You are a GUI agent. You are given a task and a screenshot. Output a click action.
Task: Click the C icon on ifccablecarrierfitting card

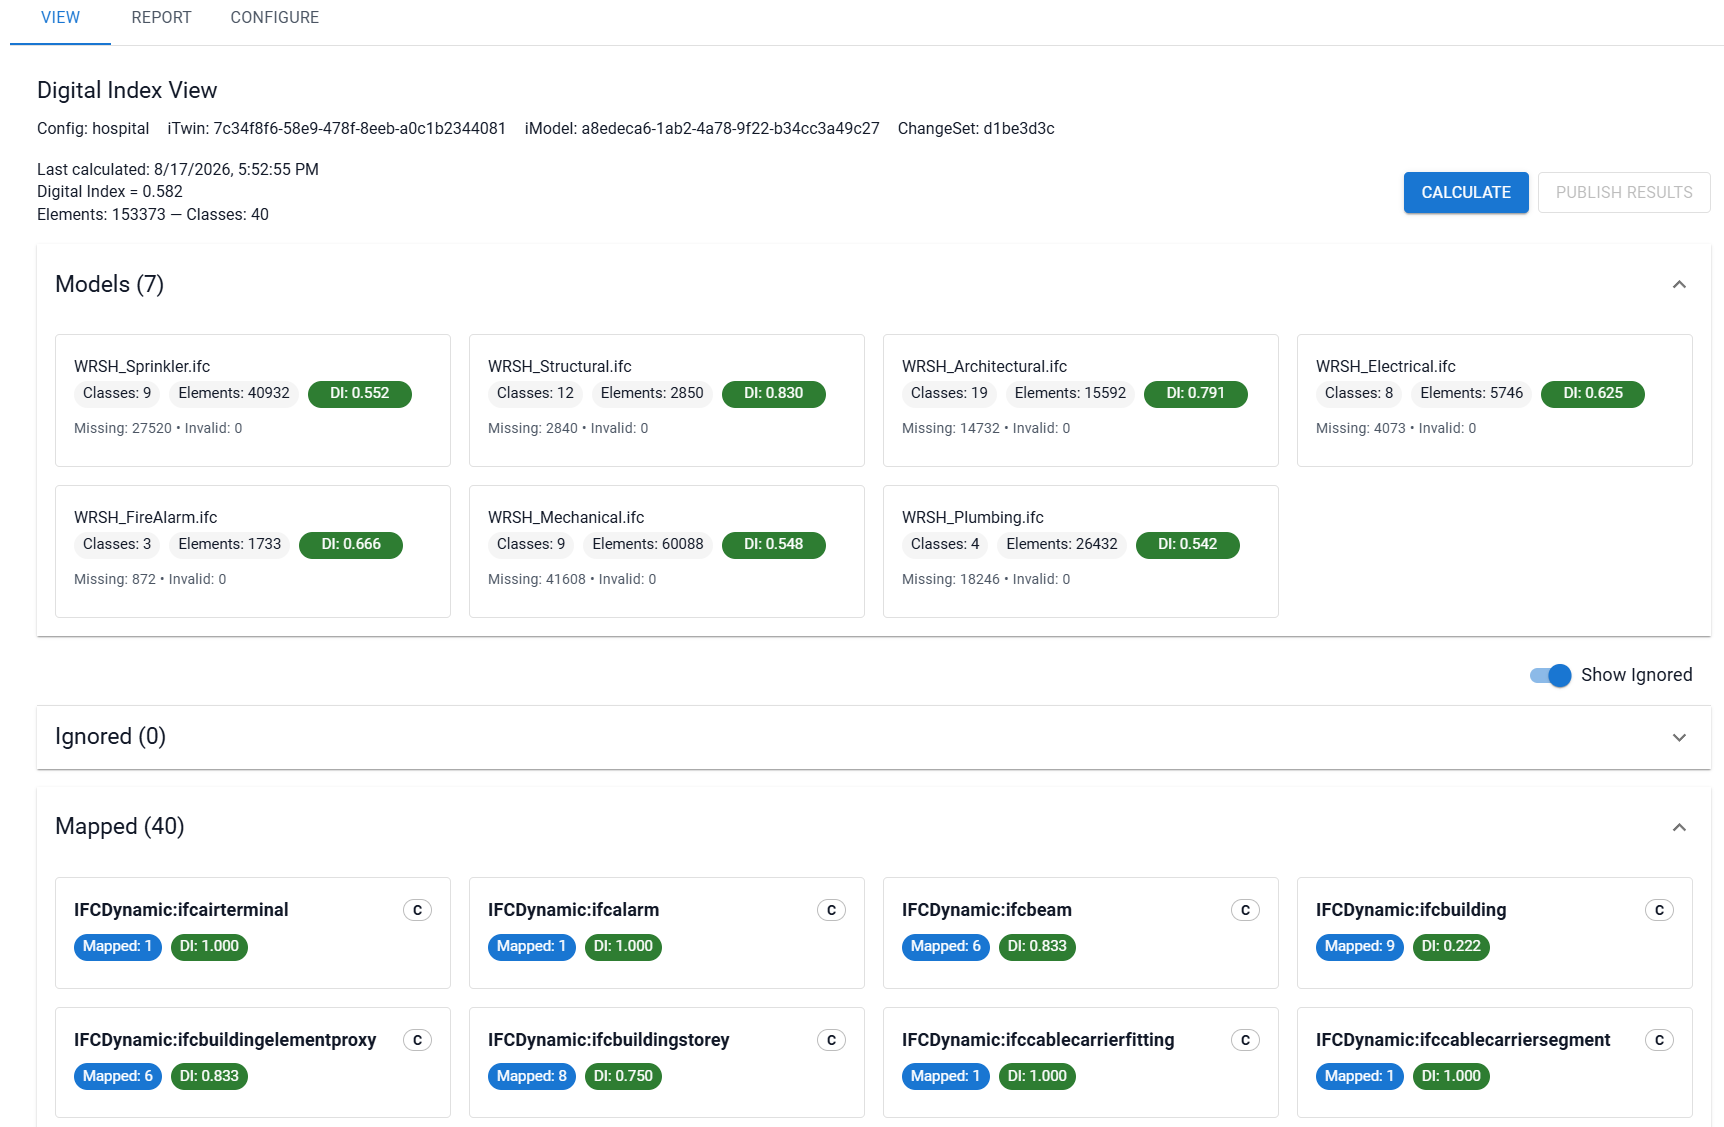click(1245, 1040)
